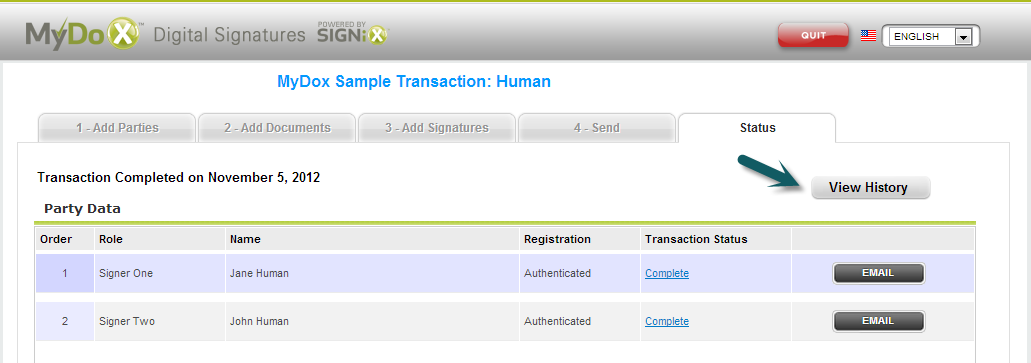Click the US flag icon
1031x363 pixels.
pos(869,36)
